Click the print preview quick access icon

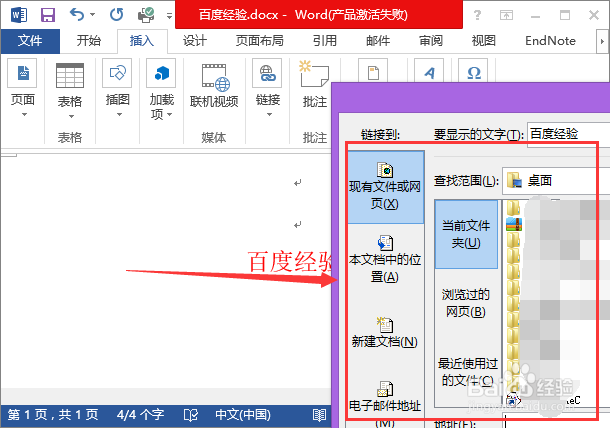pyautogui.click(x=146, y=15)
